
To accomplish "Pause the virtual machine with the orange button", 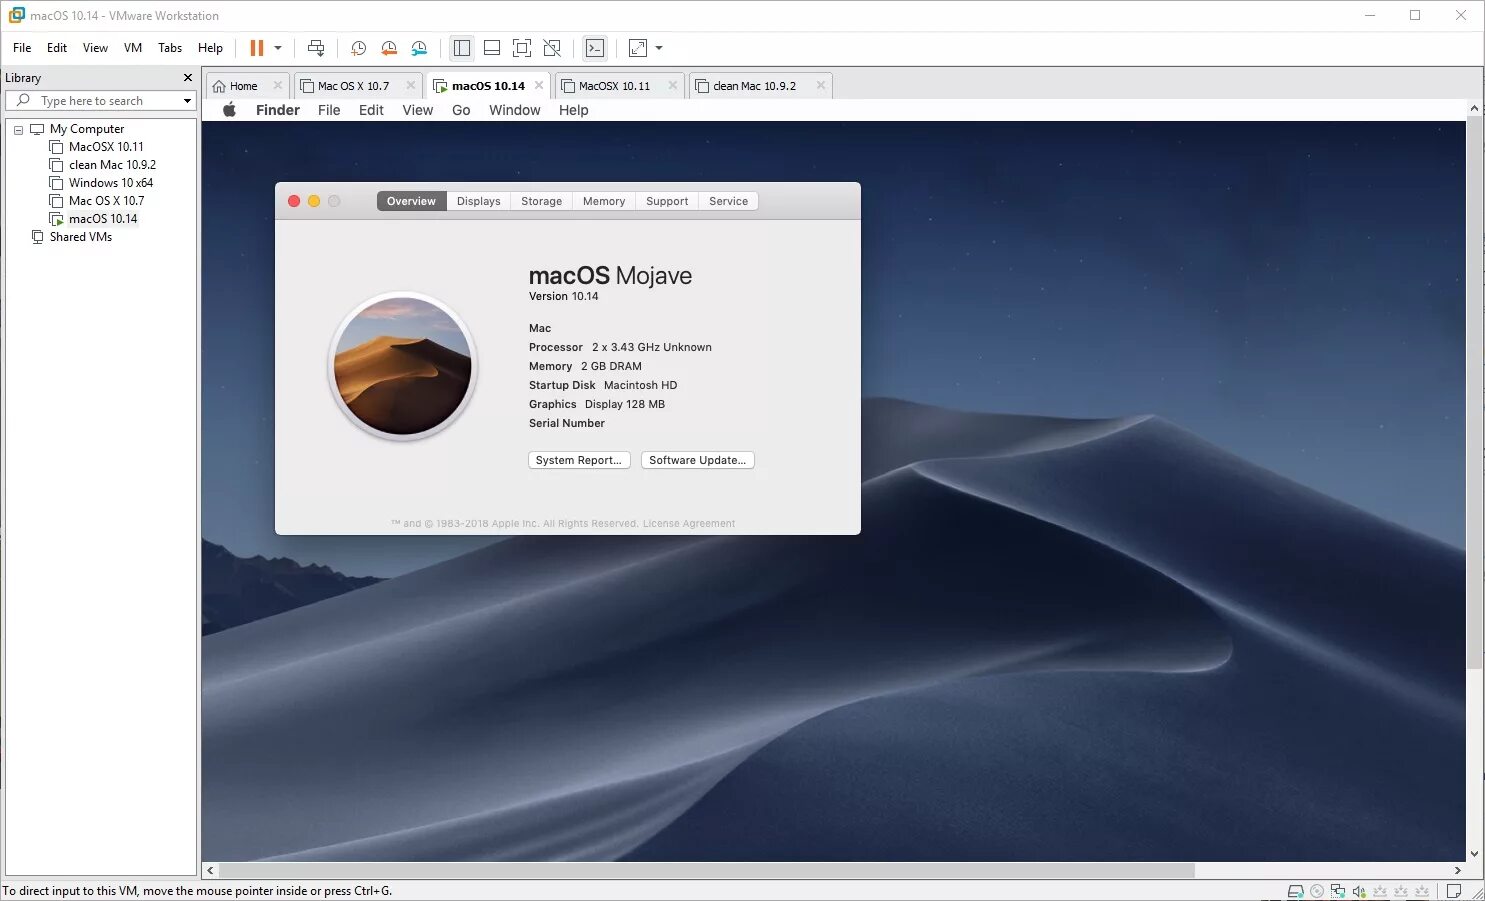I will pyautogui.click(x=257, y=48).
